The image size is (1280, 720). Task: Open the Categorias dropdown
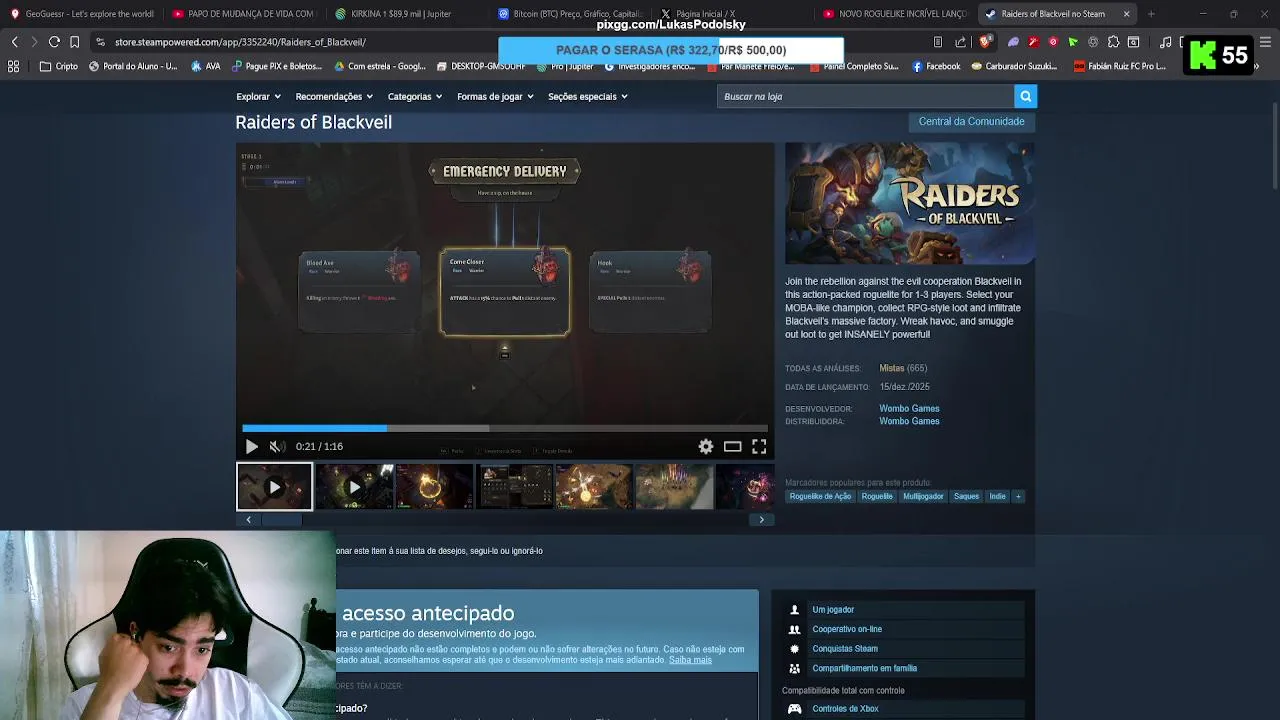(415, 97)
